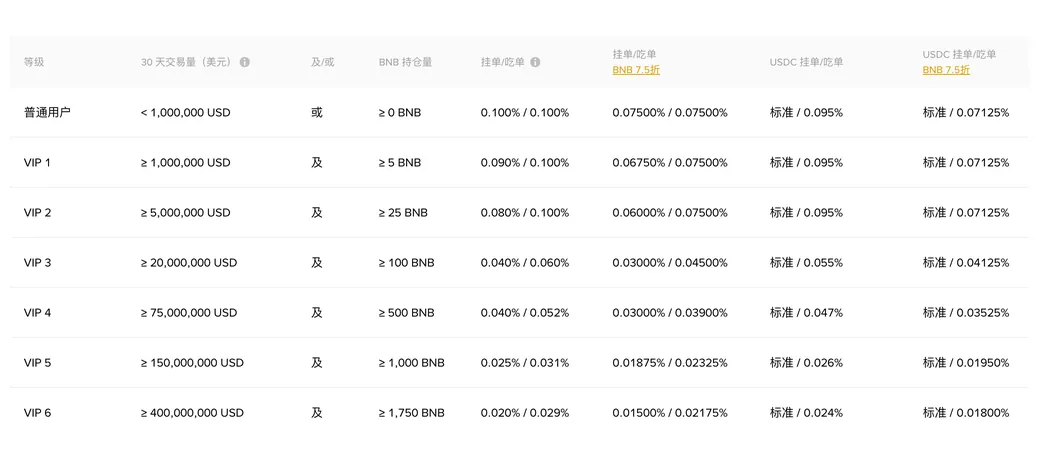
Task: Click the 及 cell in the VIP 6 row
Action: (x=316, y=413)
